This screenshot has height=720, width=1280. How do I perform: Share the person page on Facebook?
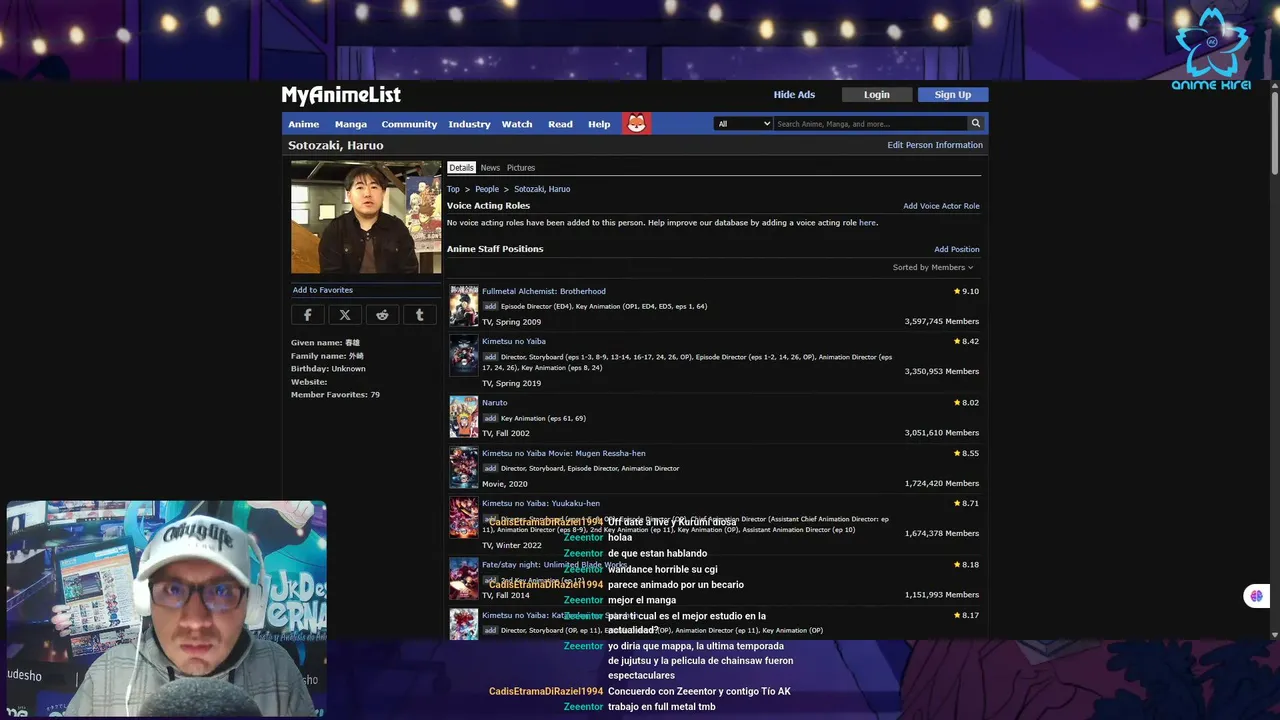(307, 315)
